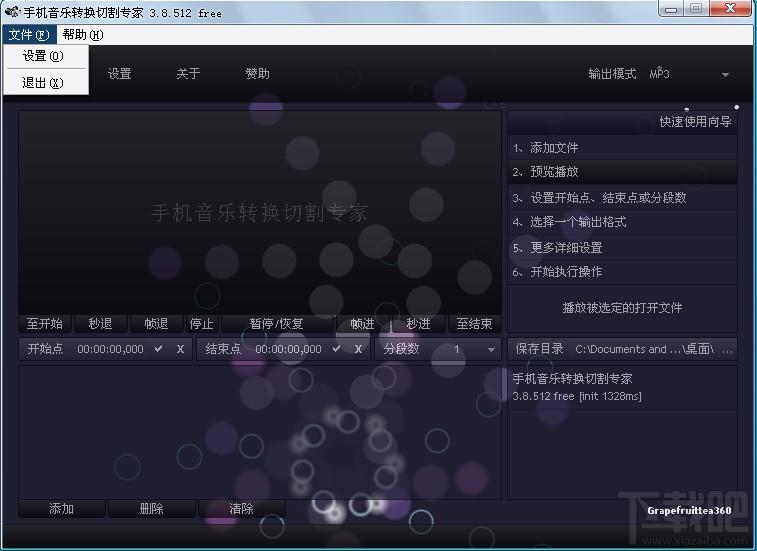Expand the 输出模式 MP3 dropdown arrow
Image resolution: width=757 pixels, height=551 pixels.
[725, 74]
